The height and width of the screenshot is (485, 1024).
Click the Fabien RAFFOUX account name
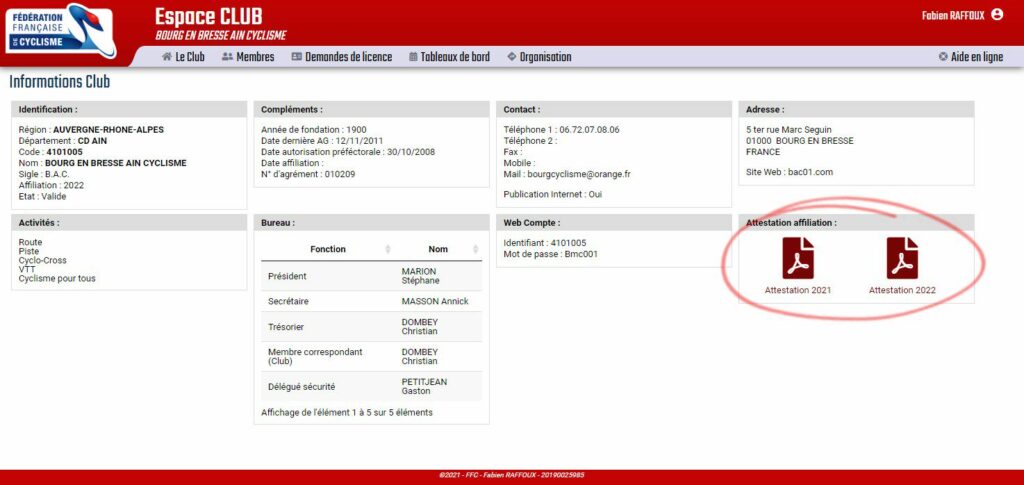click(952, 15)
